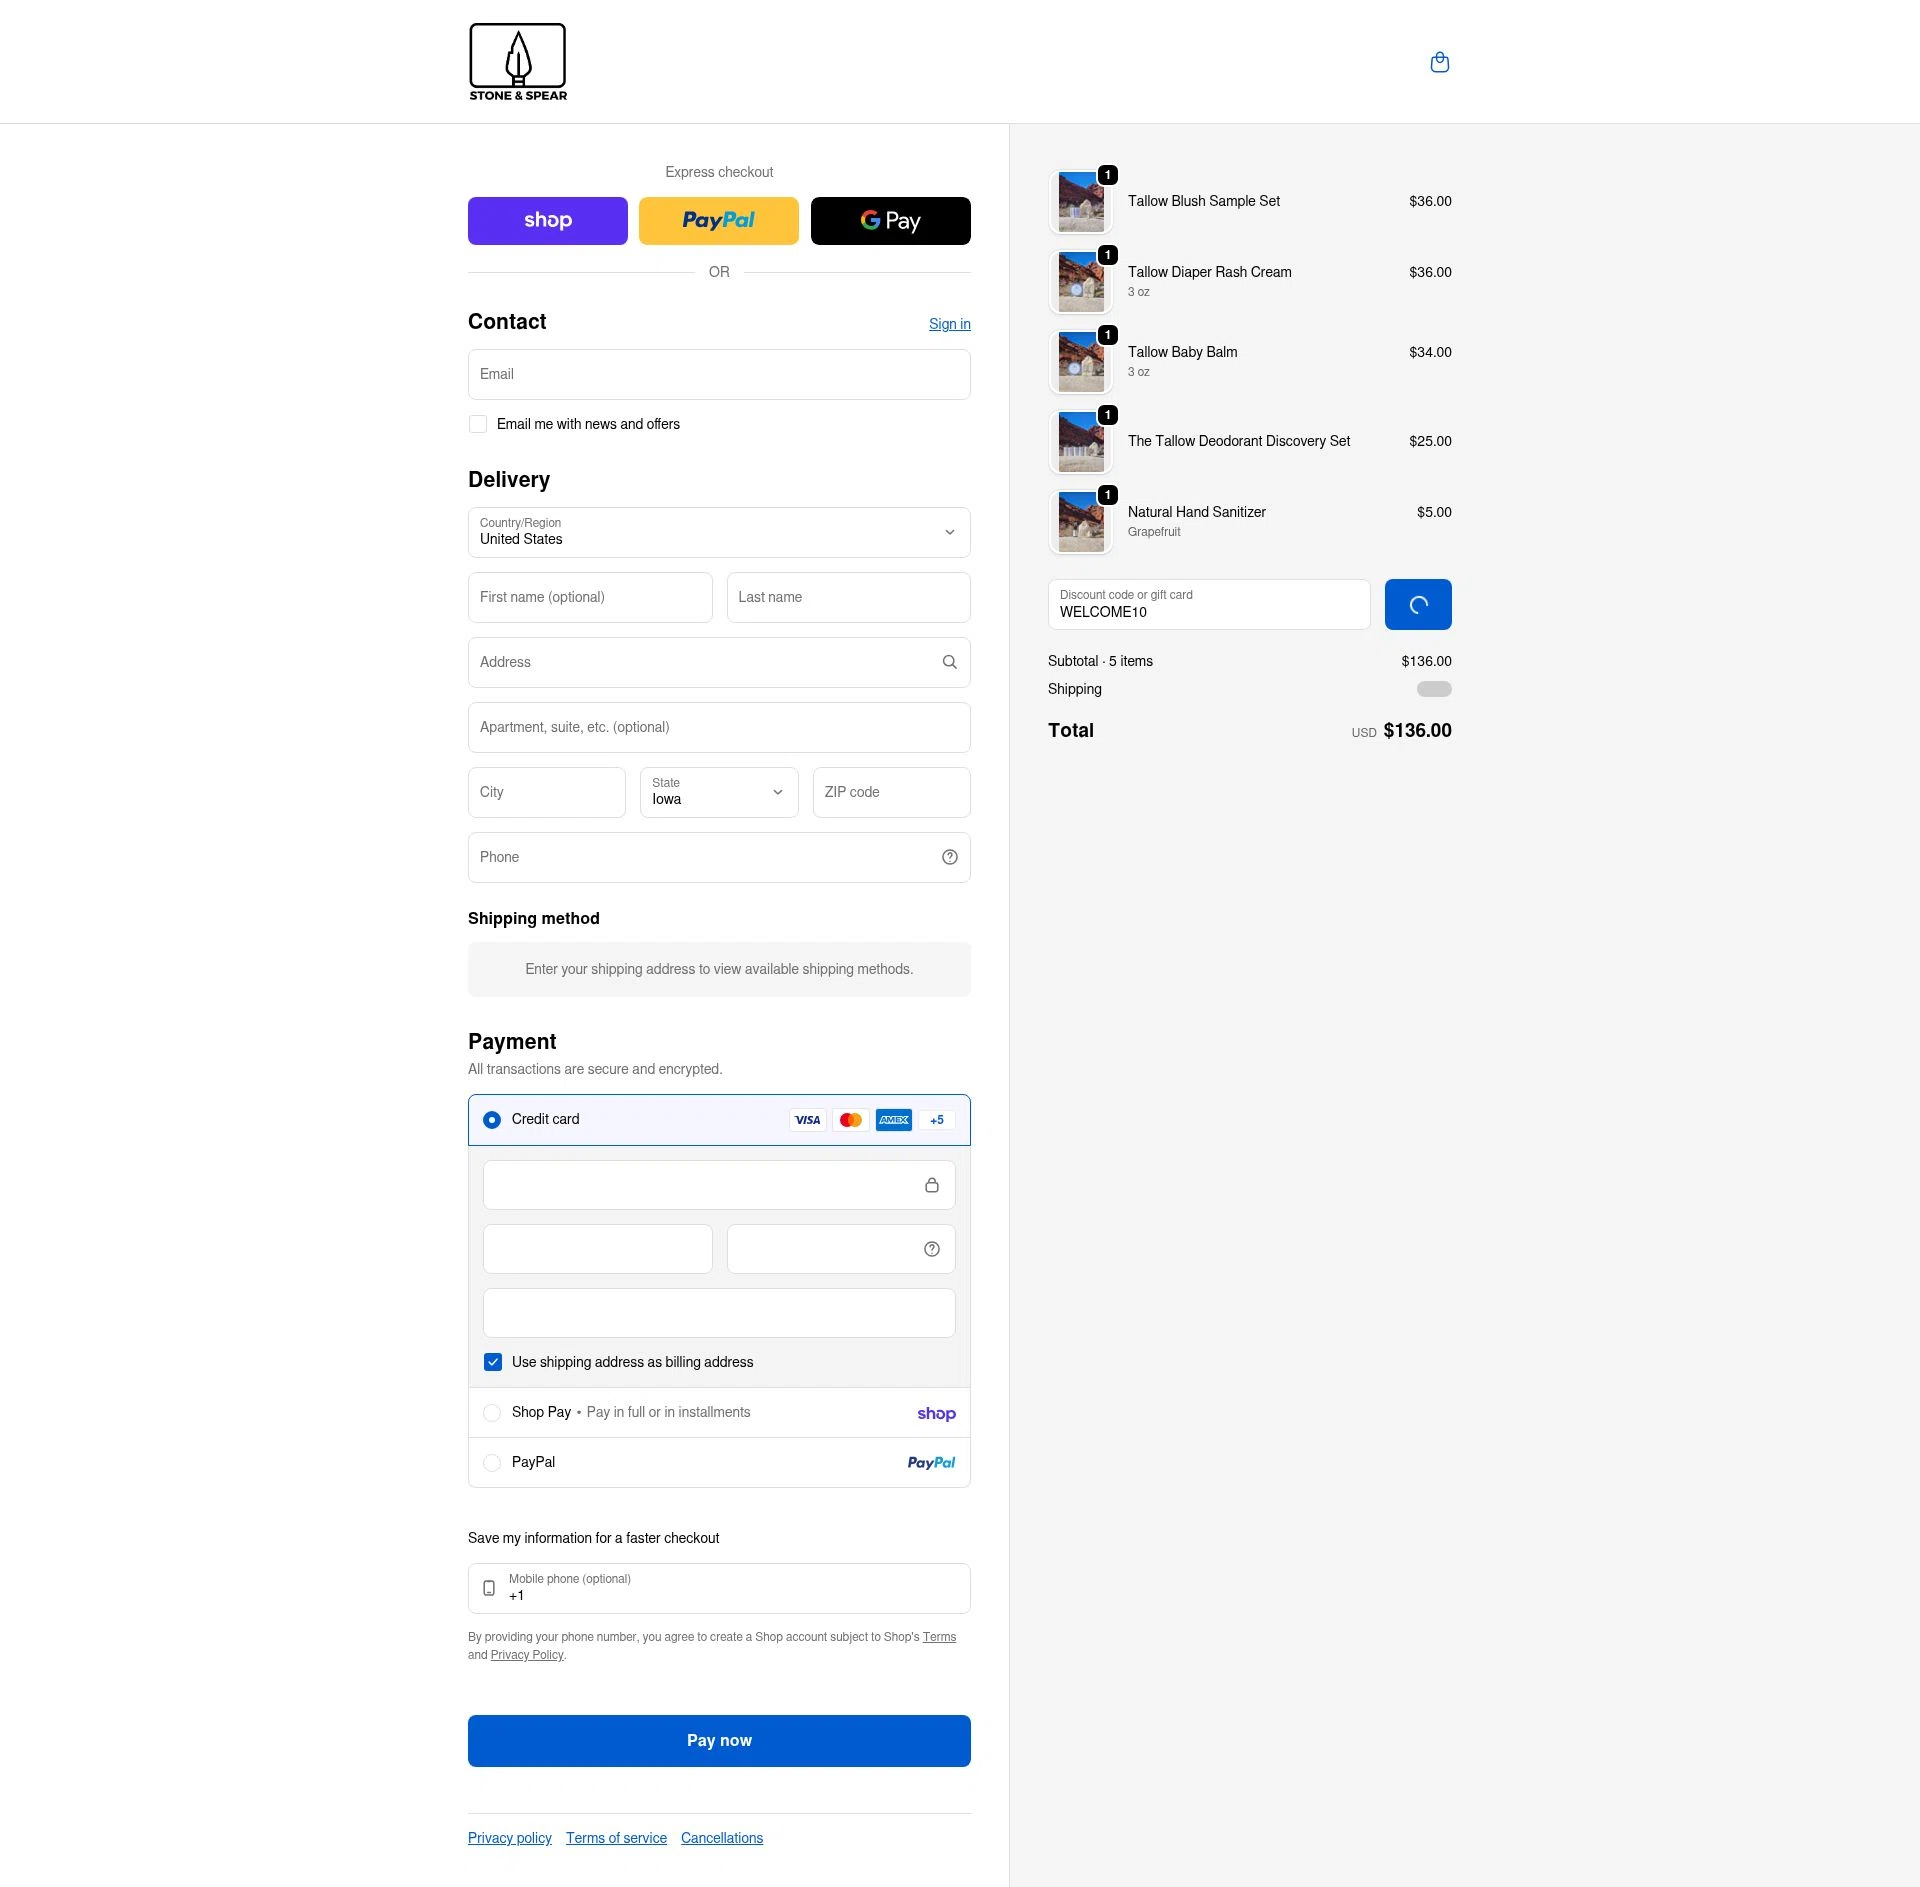Open the security code help icon
Screen dimensions: 1920x1887
click(930, 1248)
